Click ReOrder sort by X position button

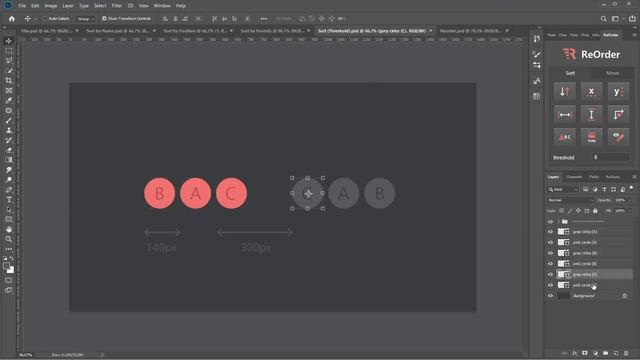tap(591, 91)
